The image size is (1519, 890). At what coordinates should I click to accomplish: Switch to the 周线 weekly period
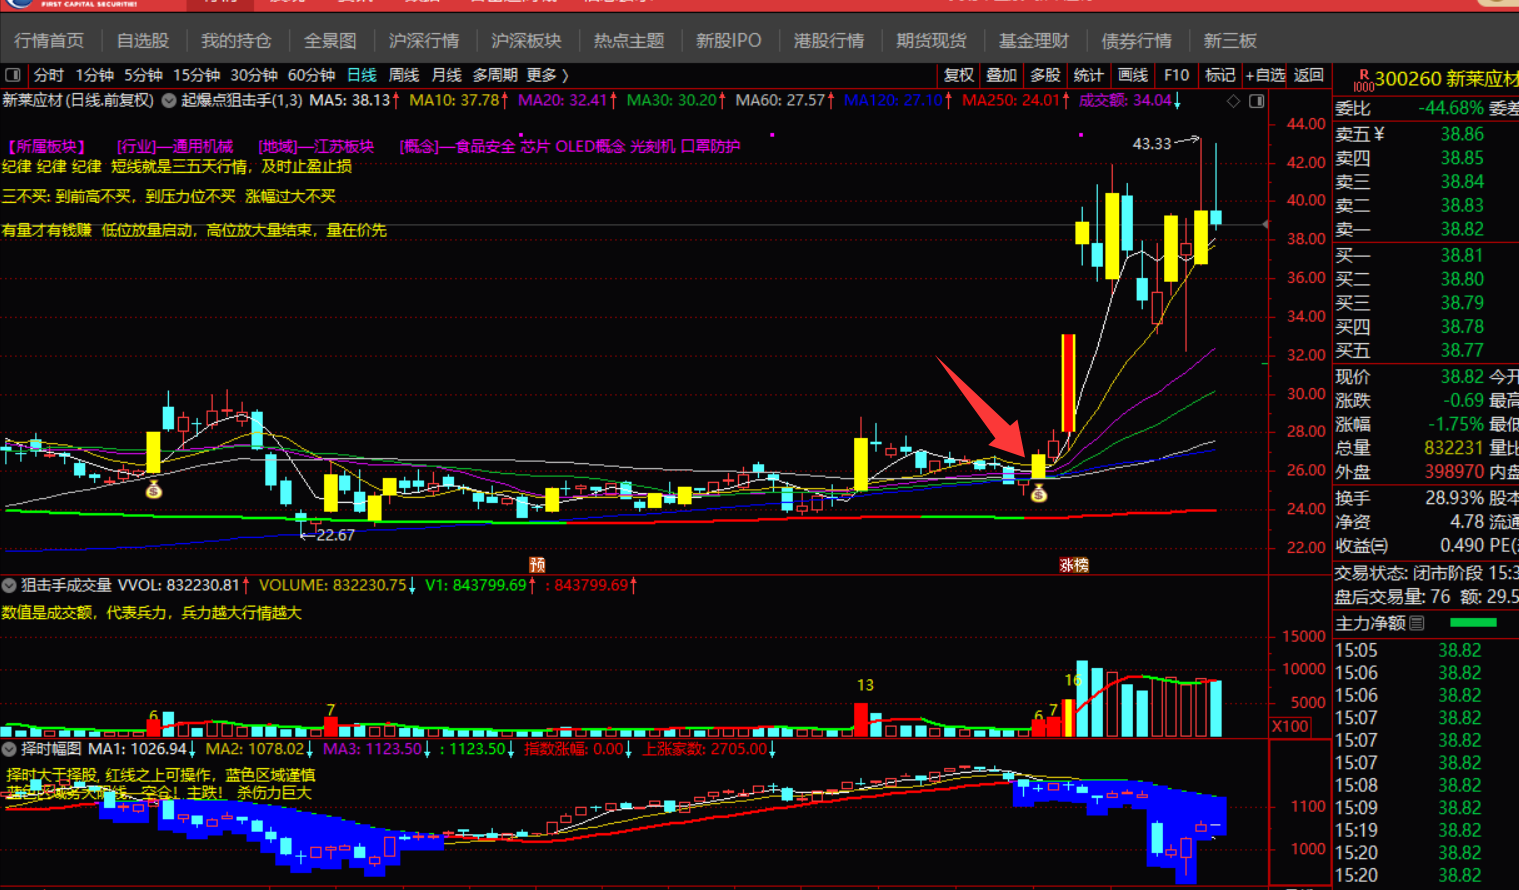click(404, 75)
